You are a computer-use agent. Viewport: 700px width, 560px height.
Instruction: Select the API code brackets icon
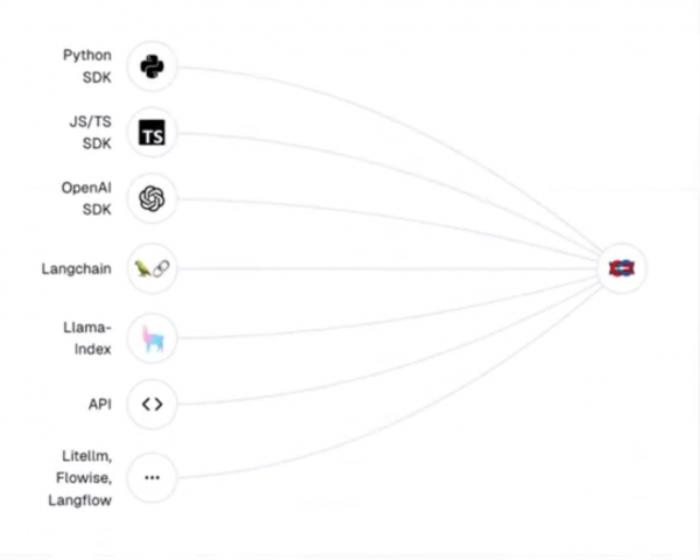tap(152, 404)
